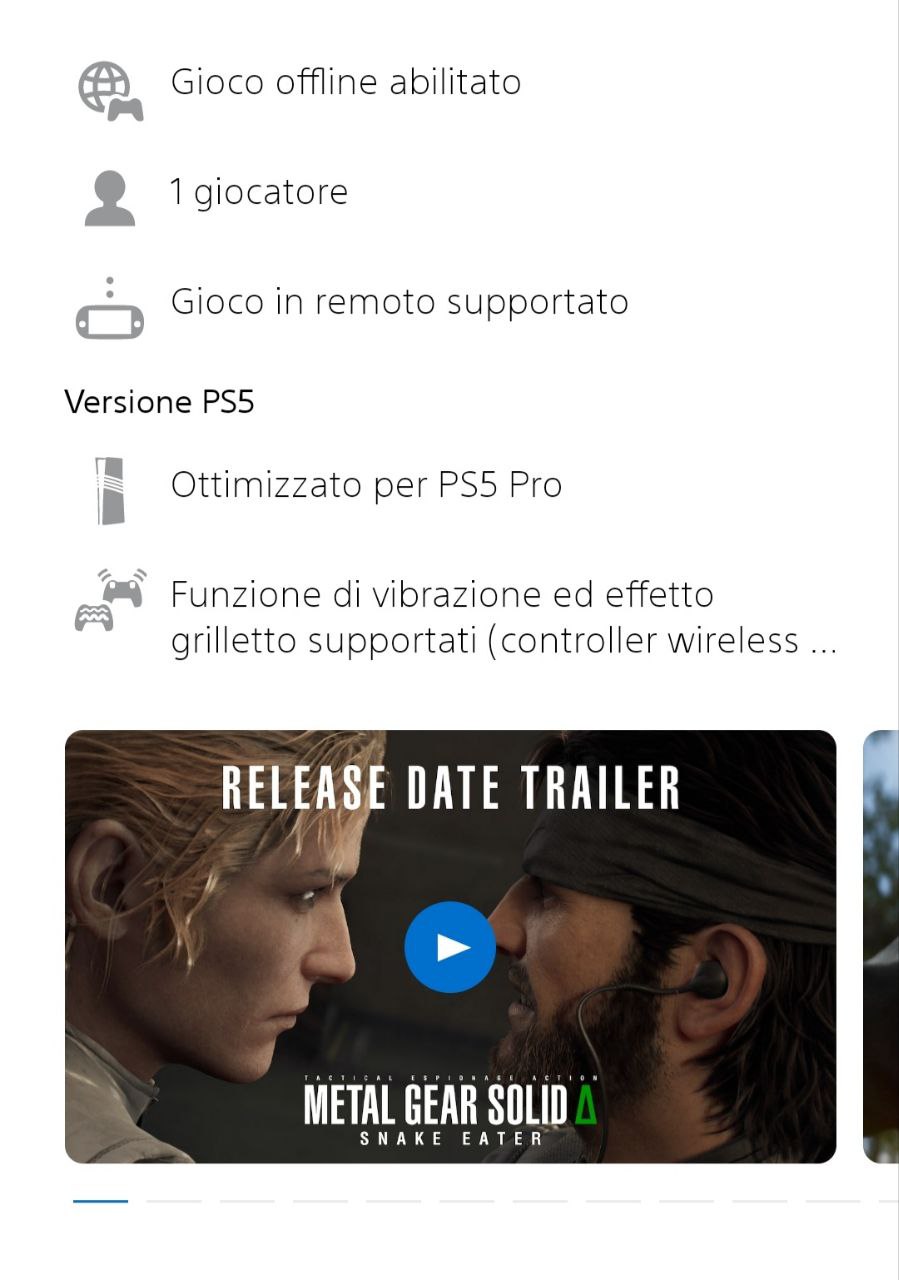
Task: Tap the vibrating DualSense controllers icon
Action: 110,599
